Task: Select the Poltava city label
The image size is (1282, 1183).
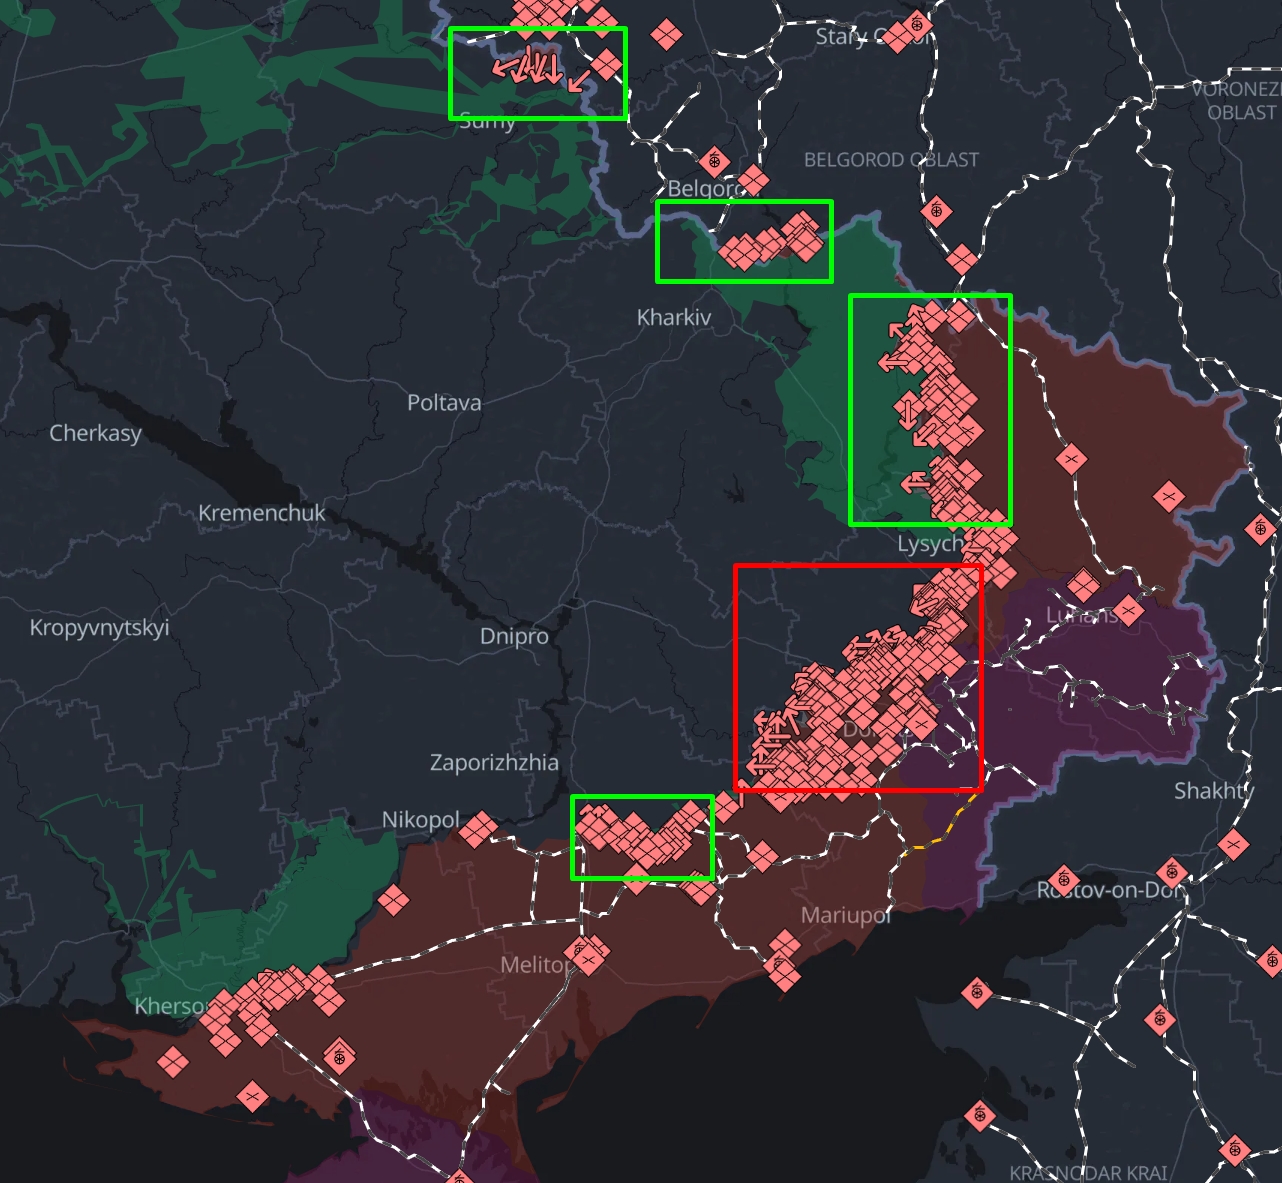Action: pyautogui.click(x=444, y=402)
